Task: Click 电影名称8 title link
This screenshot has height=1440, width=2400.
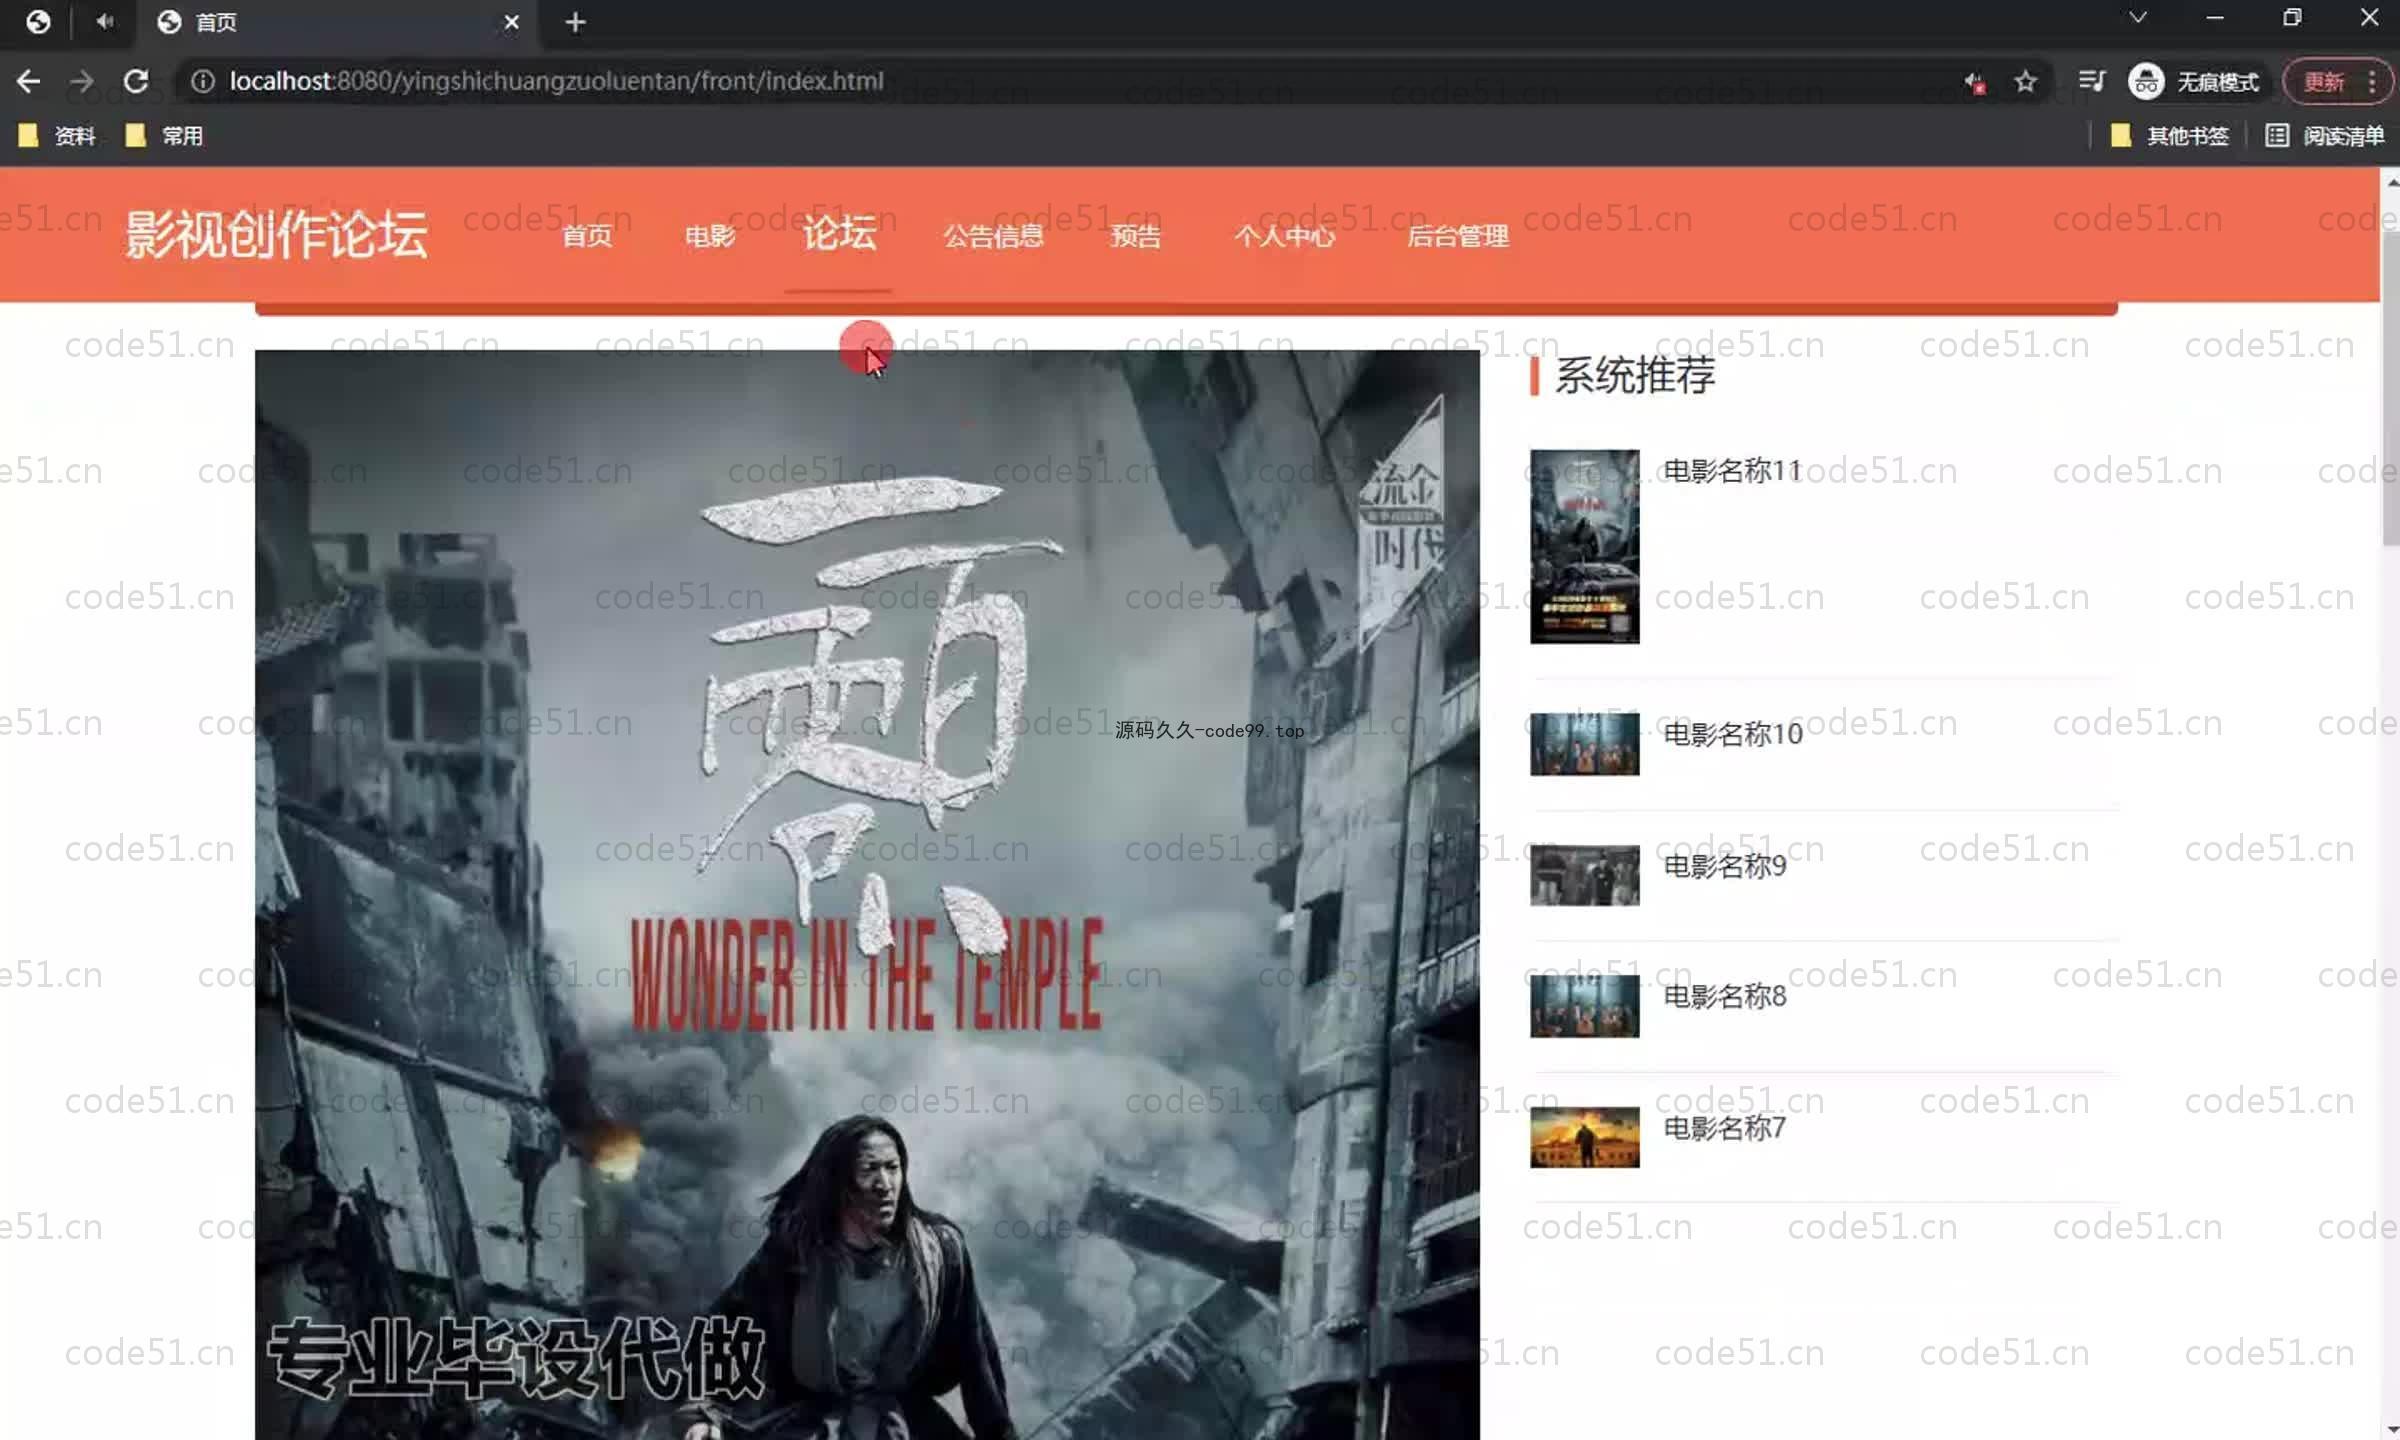Action: pos(1724,996)
